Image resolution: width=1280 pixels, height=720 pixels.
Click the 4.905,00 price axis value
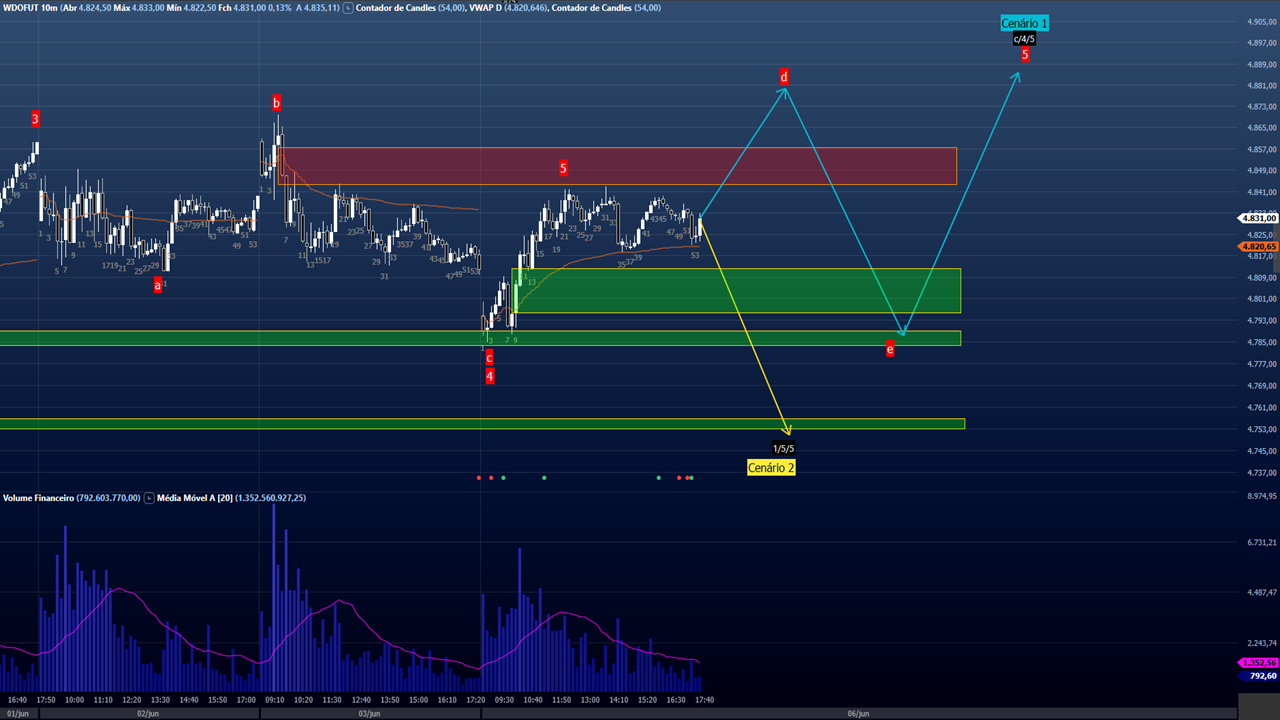(1261, 21)
